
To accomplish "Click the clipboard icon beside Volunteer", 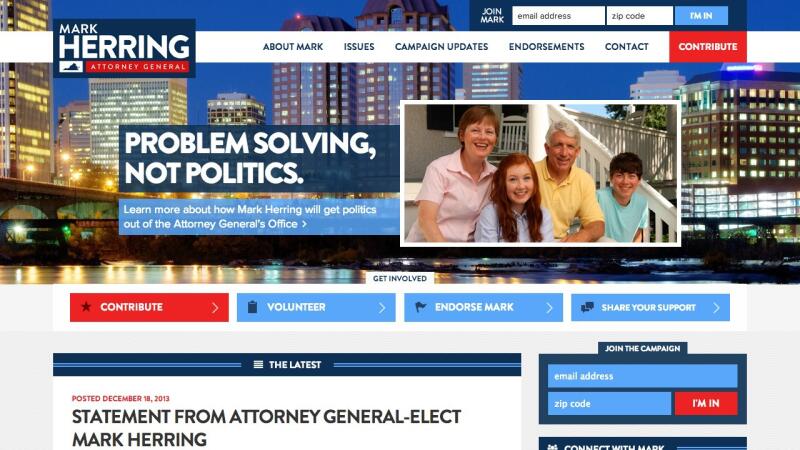I will tap(253, 307).
